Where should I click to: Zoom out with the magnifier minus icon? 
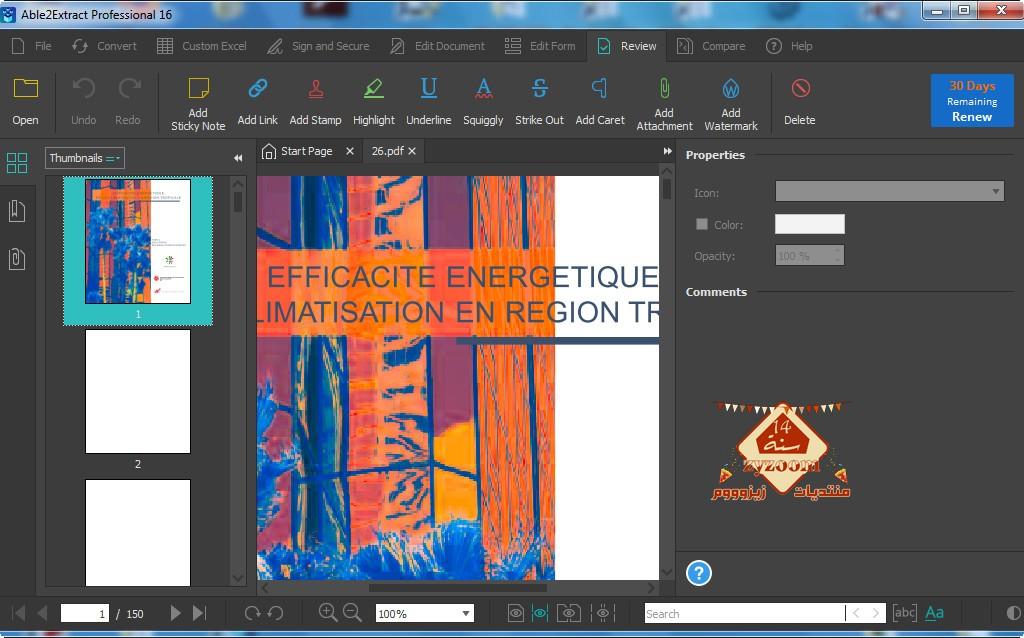click(352, 612)
